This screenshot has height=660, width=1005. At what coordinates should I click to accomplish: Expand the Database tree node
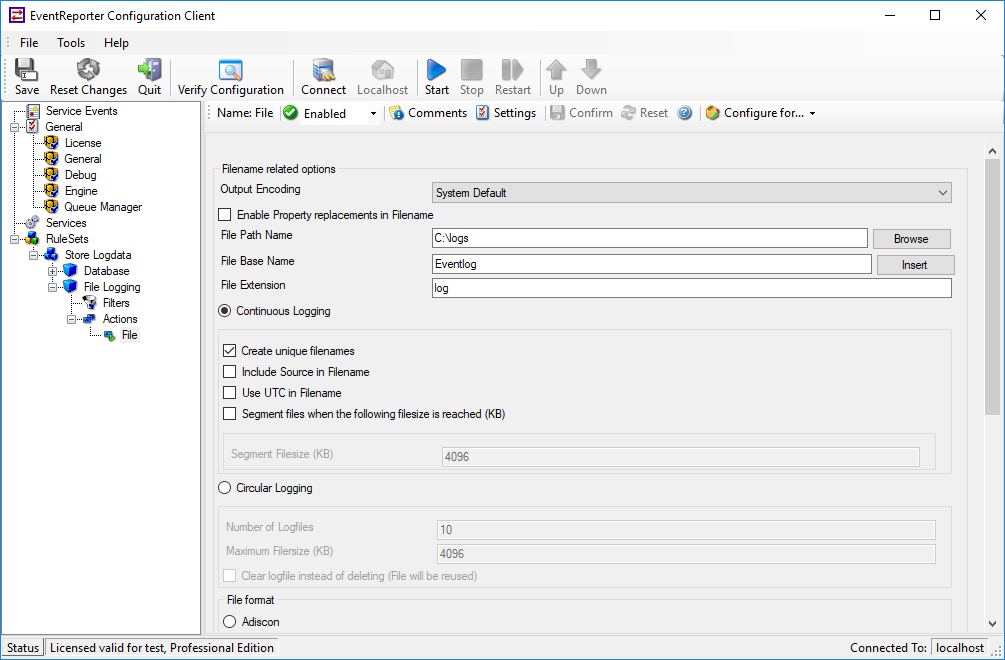[x=53, y=271]
